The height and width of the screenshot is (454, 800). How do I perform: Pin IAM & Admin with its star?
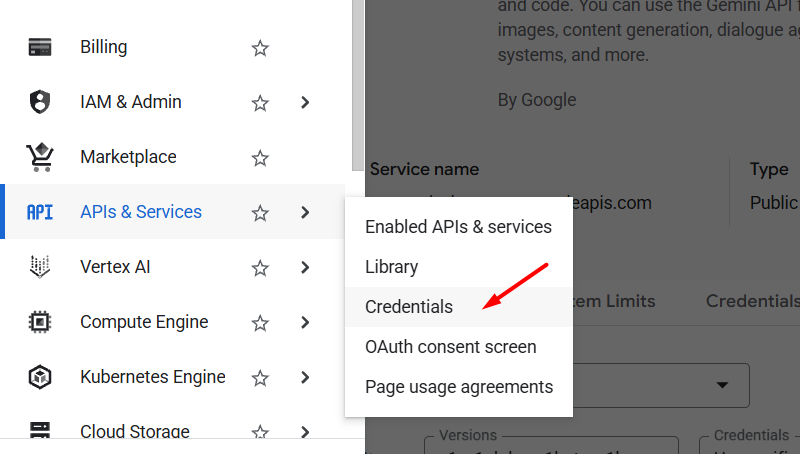pos(260,103)
